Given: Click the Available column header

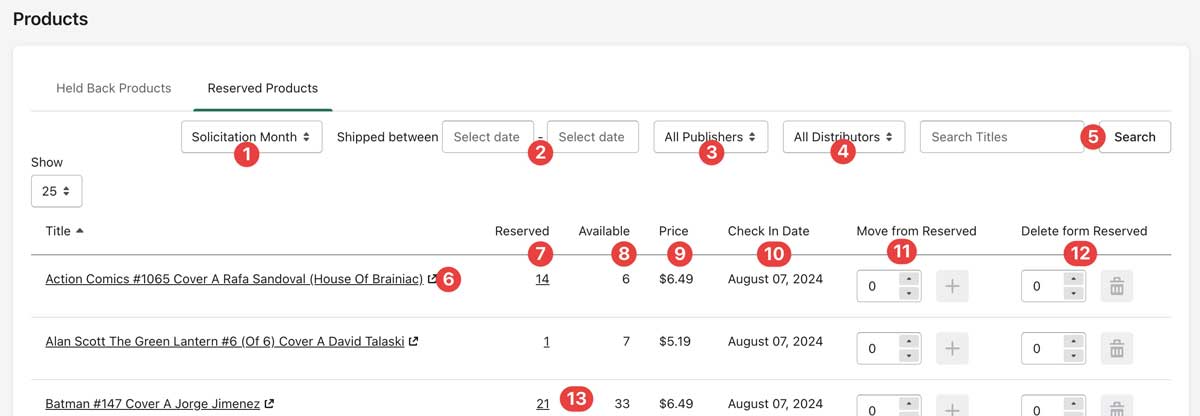Looking at the screenshot, I should (604, 231).
